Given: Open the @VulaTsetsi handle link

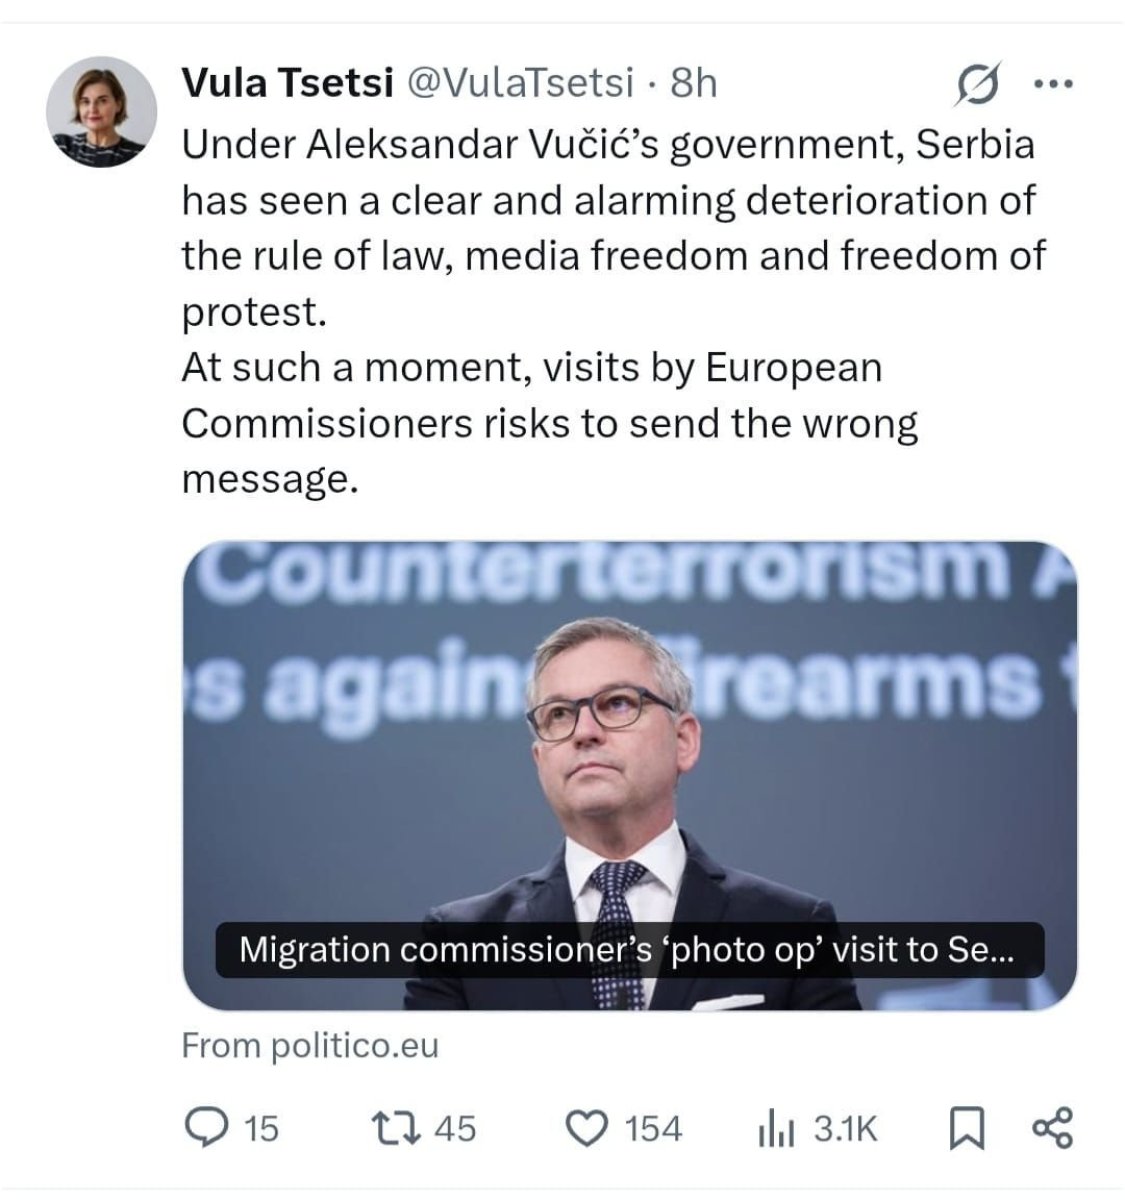Looking at the screenshot, I should click(518, 83).
